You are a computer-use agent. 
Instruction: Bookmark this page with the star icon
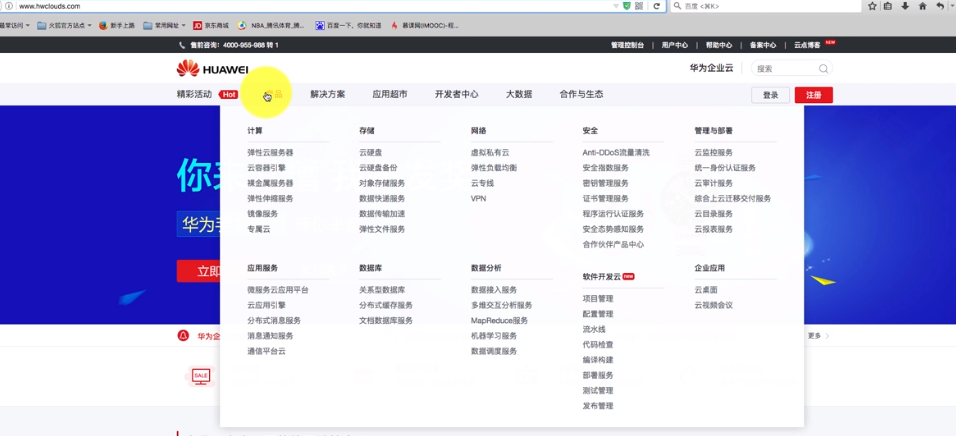(872, 6)
